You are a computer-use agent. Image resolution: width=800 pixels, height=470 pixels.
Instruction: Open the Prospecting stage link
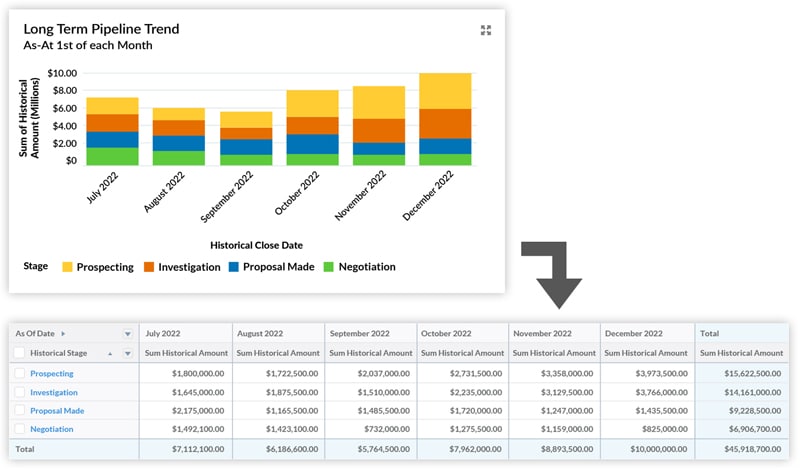click(52, 373)
